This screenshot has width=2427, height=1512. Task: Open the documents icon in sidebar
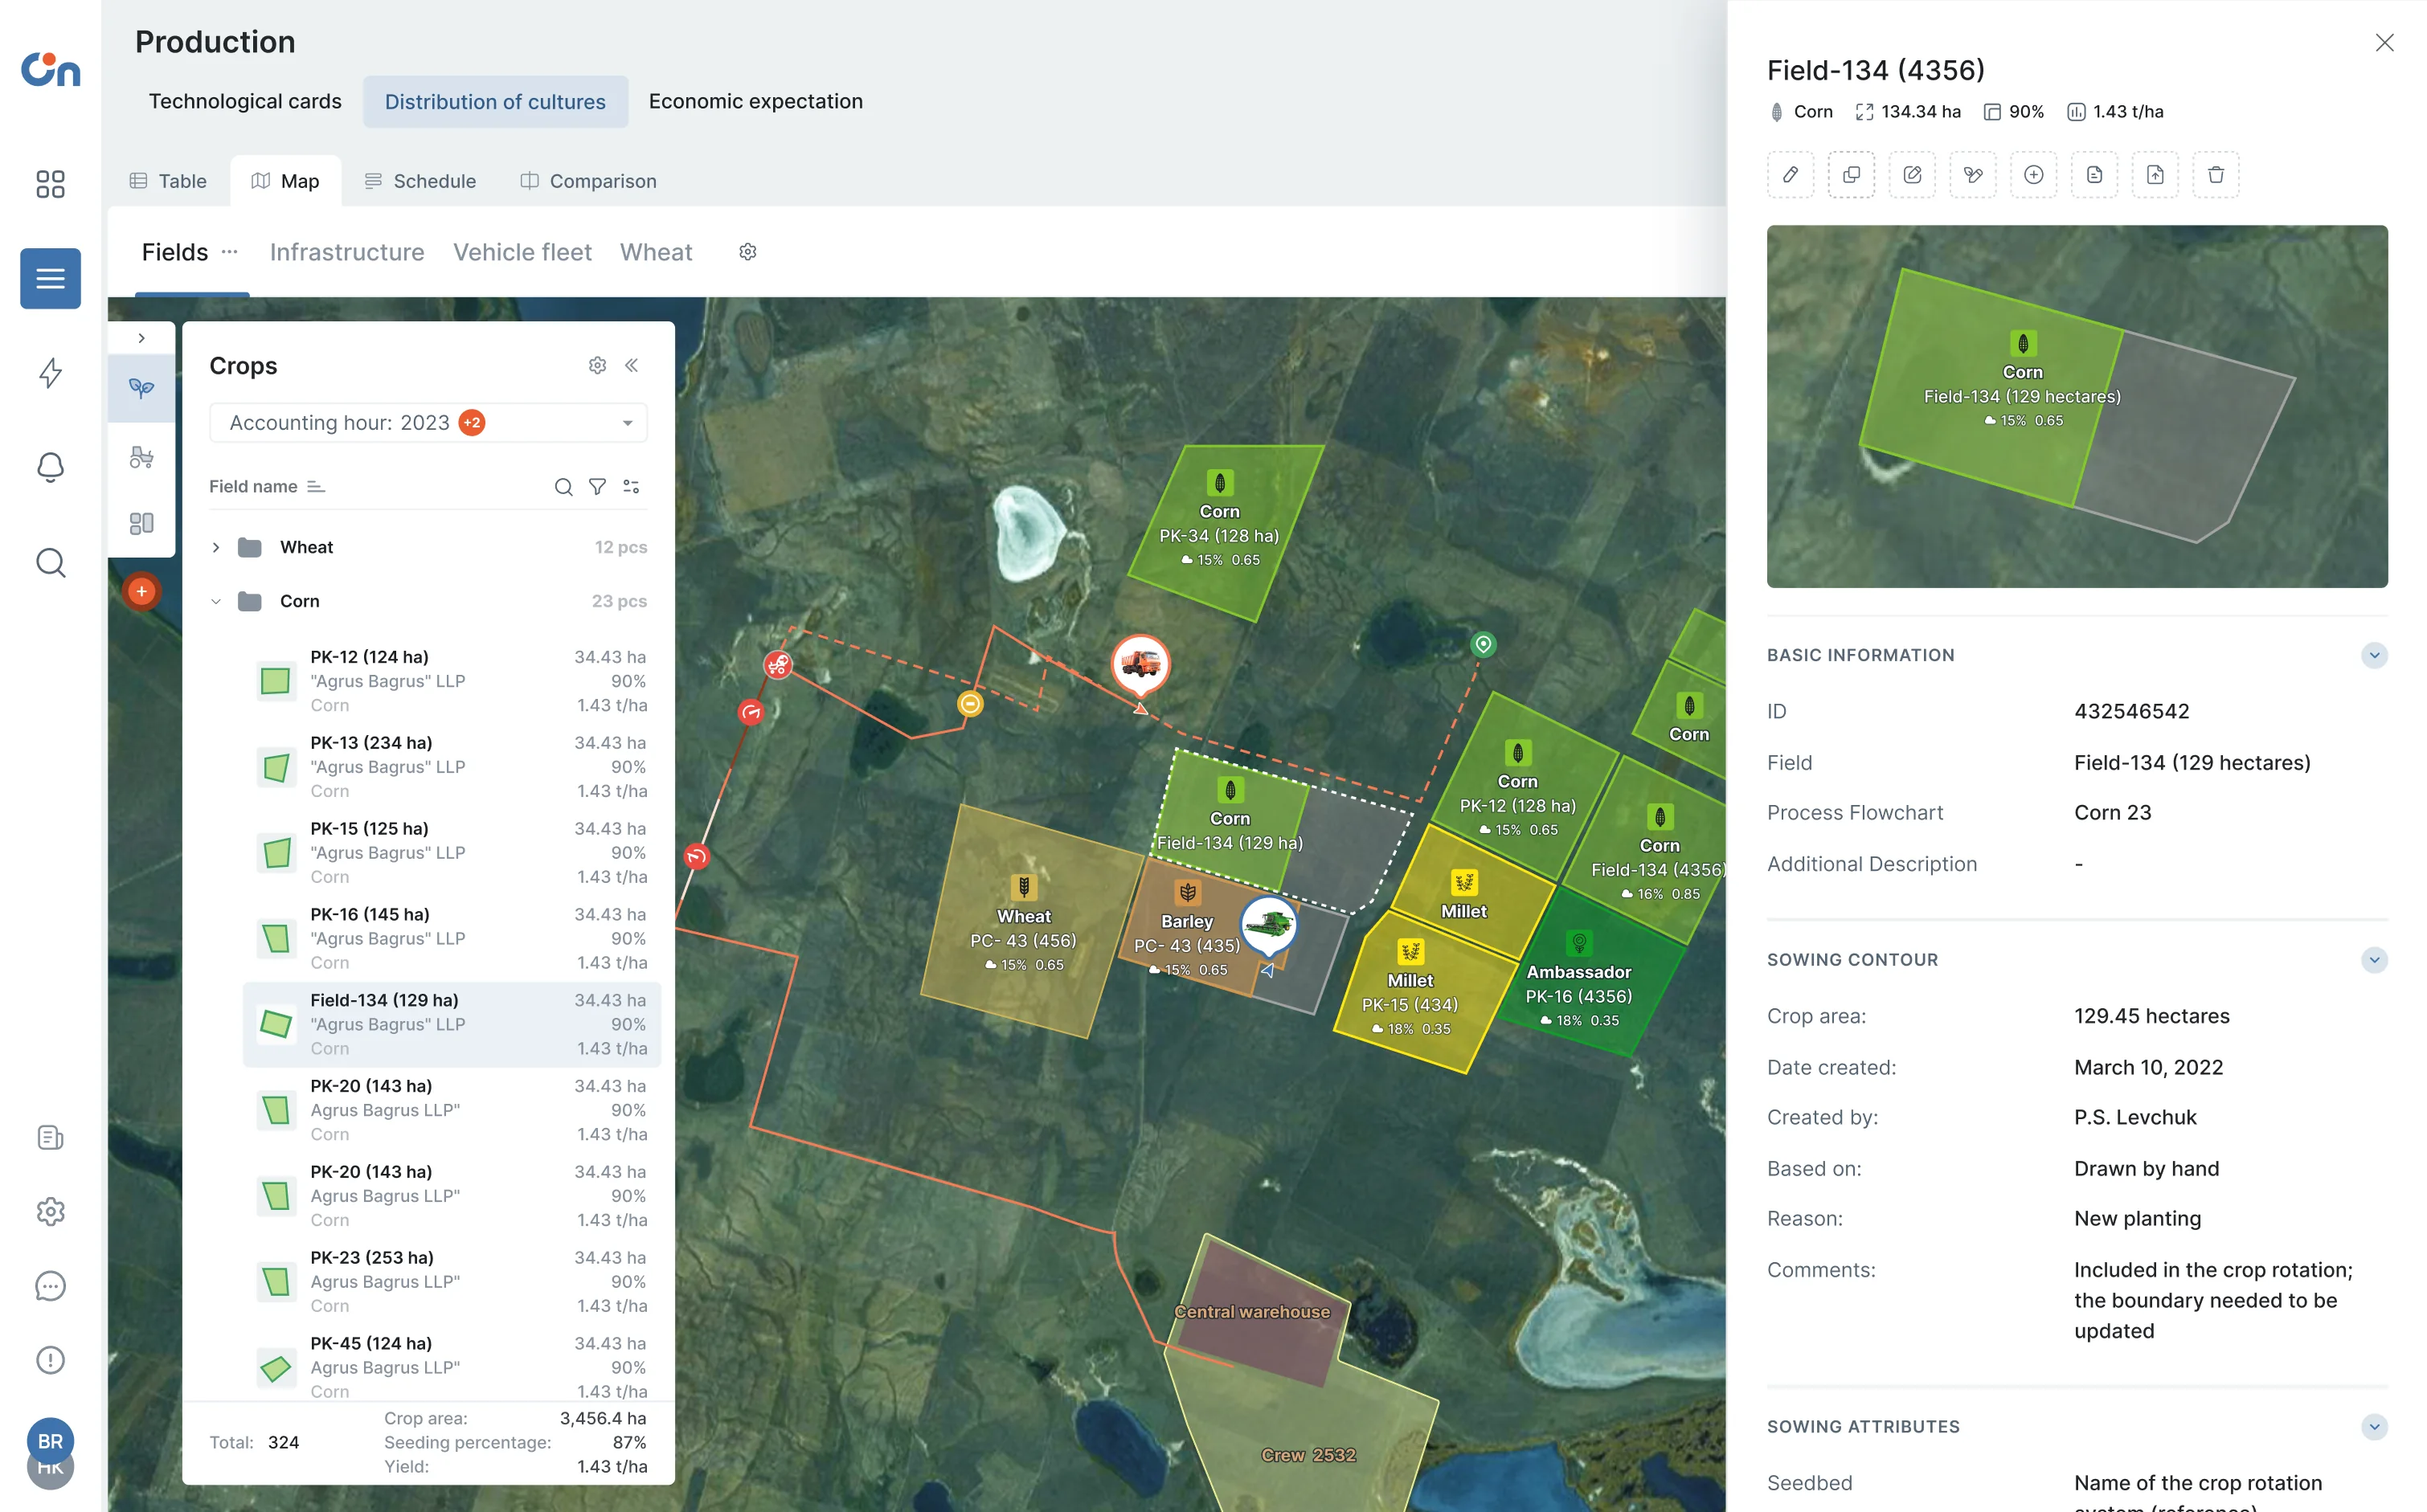(x=50, y=1138)
